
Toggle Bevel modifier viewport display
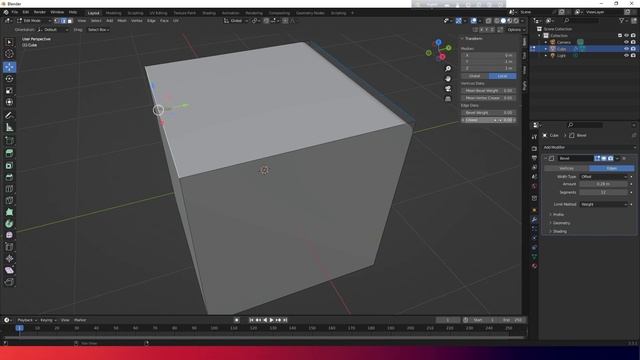coord(604,158)
